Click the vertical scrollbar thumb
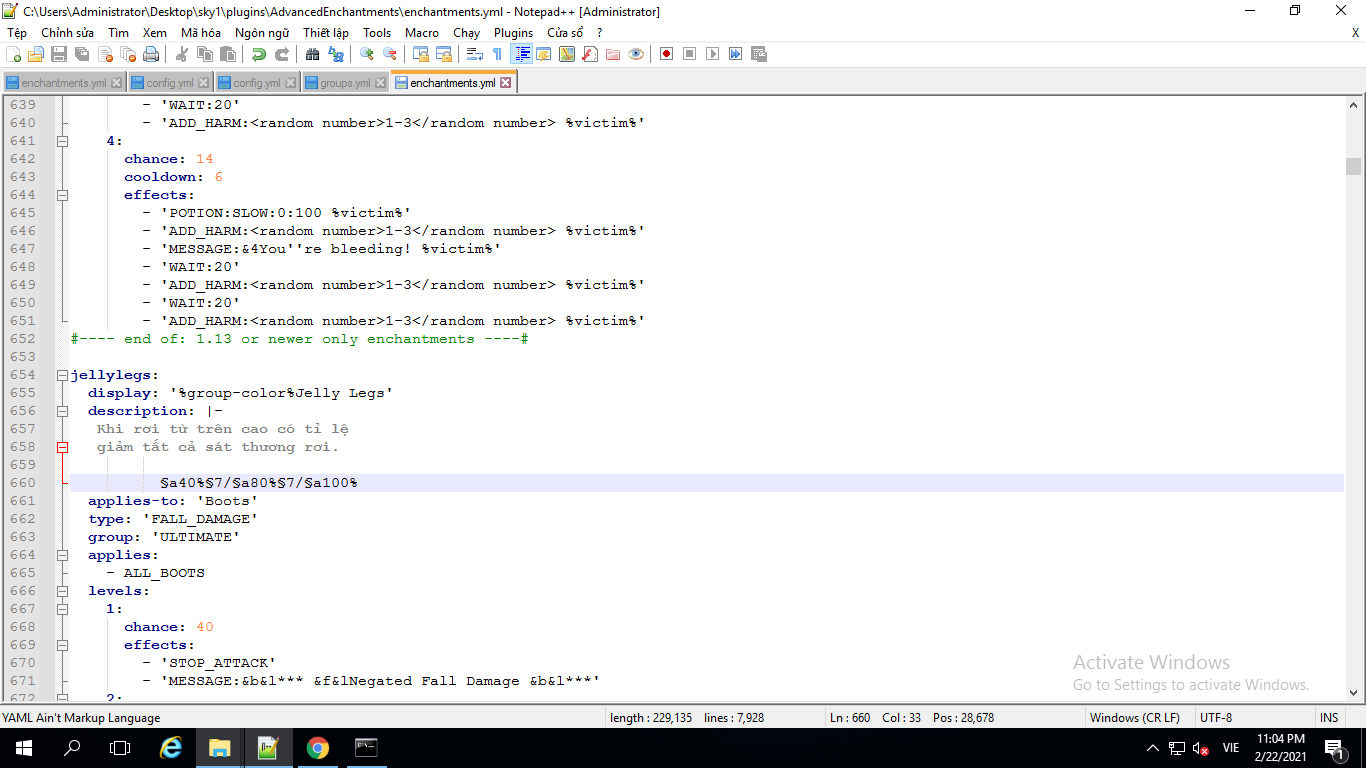 click(1353, 166)
